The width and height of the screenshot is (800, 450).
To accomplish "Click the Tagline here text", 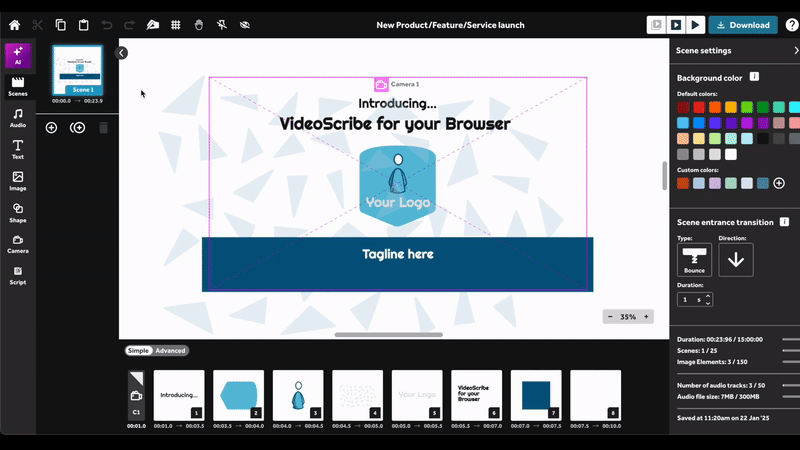I will (397, 254).
